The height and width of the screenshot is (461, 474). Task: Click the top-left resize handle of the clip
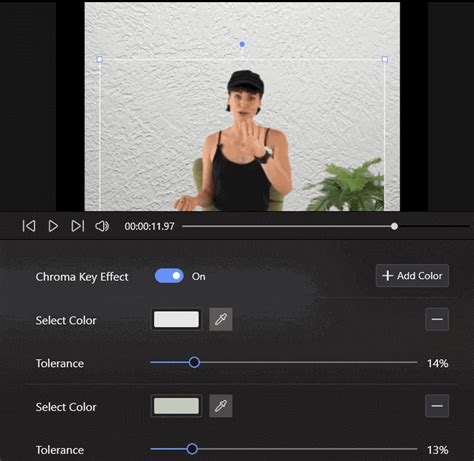pos(99,59)
